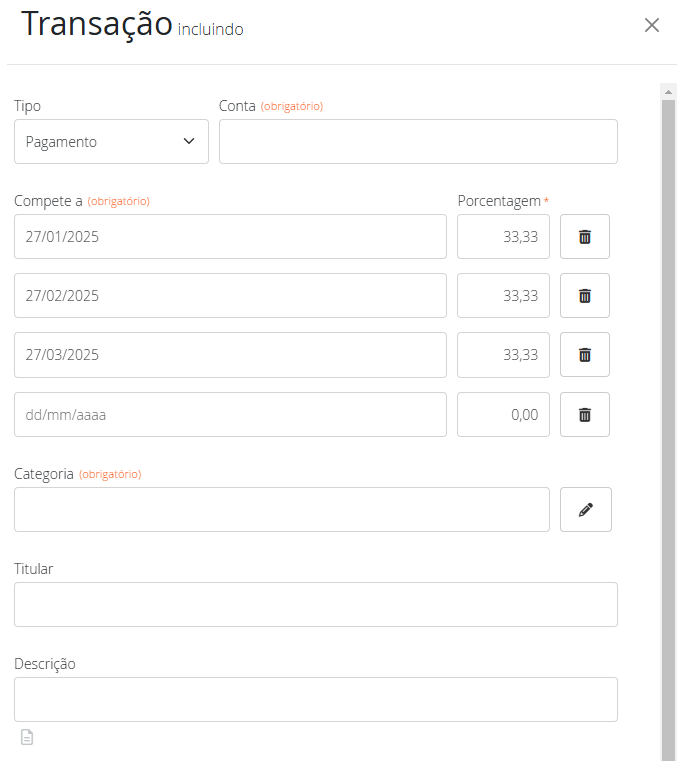The height and width of the screenshot is (761, 683).
Task: Delete the 27/01/2025 installment row
Action: click(x=585, y=237)
